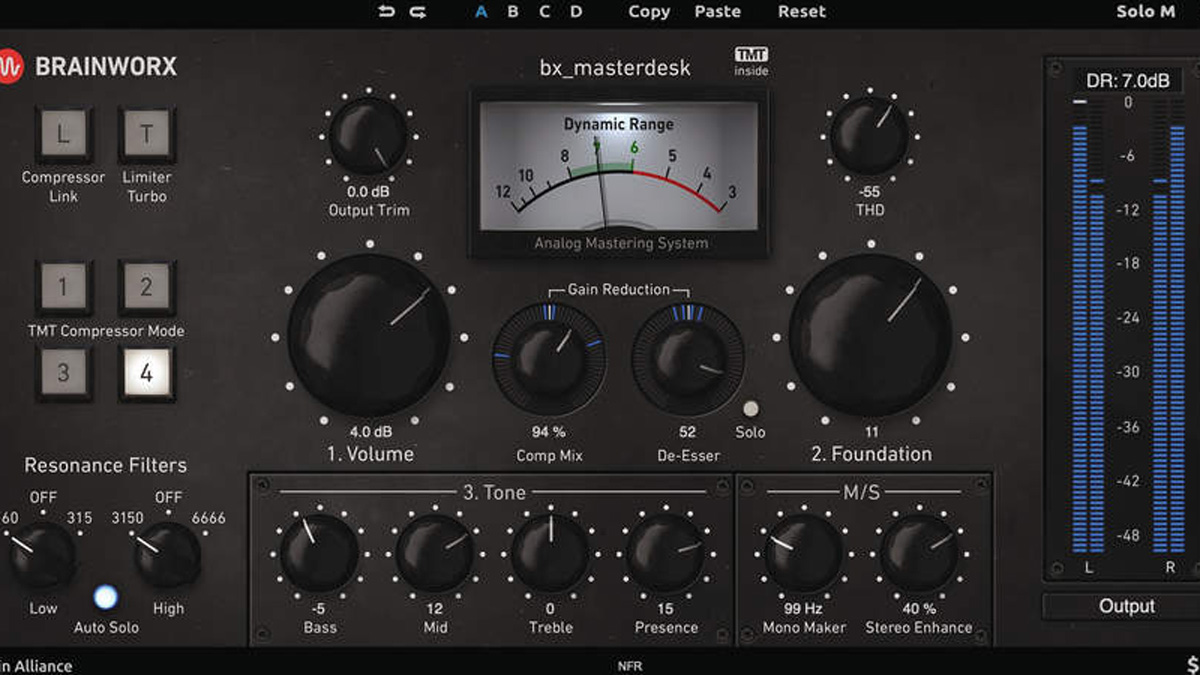Viewport: 1200px width, 675px height.
Task: Click the TMT inside badge
Action: tap(751, 61)
